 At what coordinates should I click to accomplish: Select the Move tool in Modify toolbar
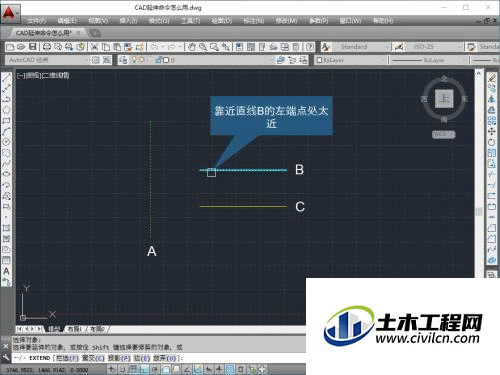coord(492,131)
